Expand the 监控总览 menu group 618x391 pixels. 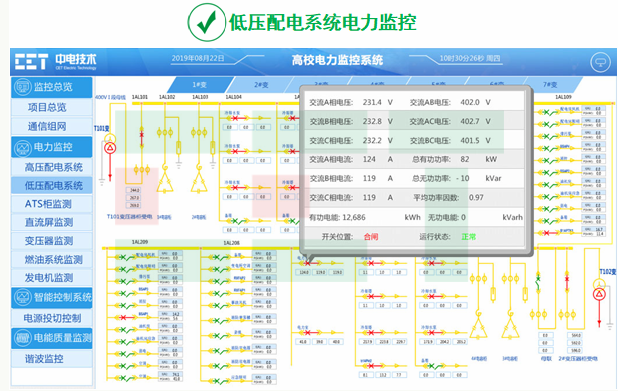click(x=52, y=87)
